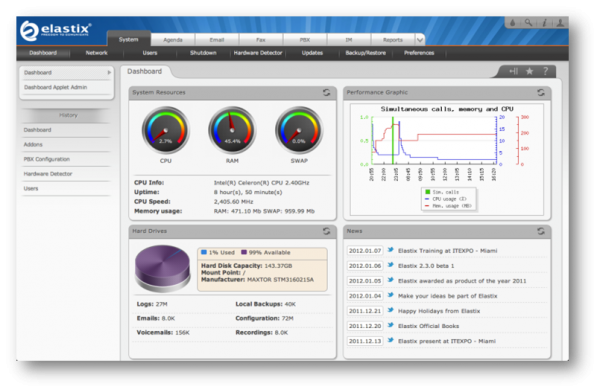600x392 pixels.
Task: Open the help question mark icon
Action: click(x=546, y=71)
